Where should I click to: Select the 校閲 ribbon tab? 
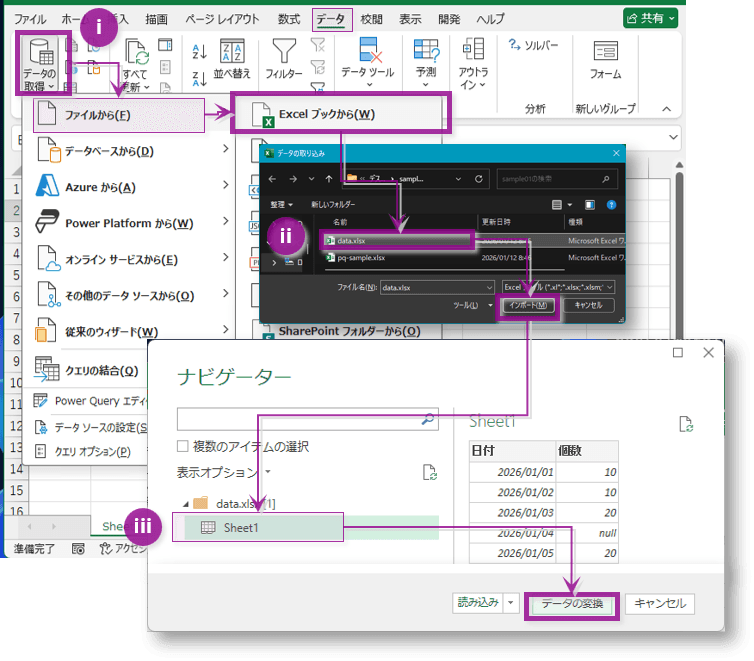[371, 19]
